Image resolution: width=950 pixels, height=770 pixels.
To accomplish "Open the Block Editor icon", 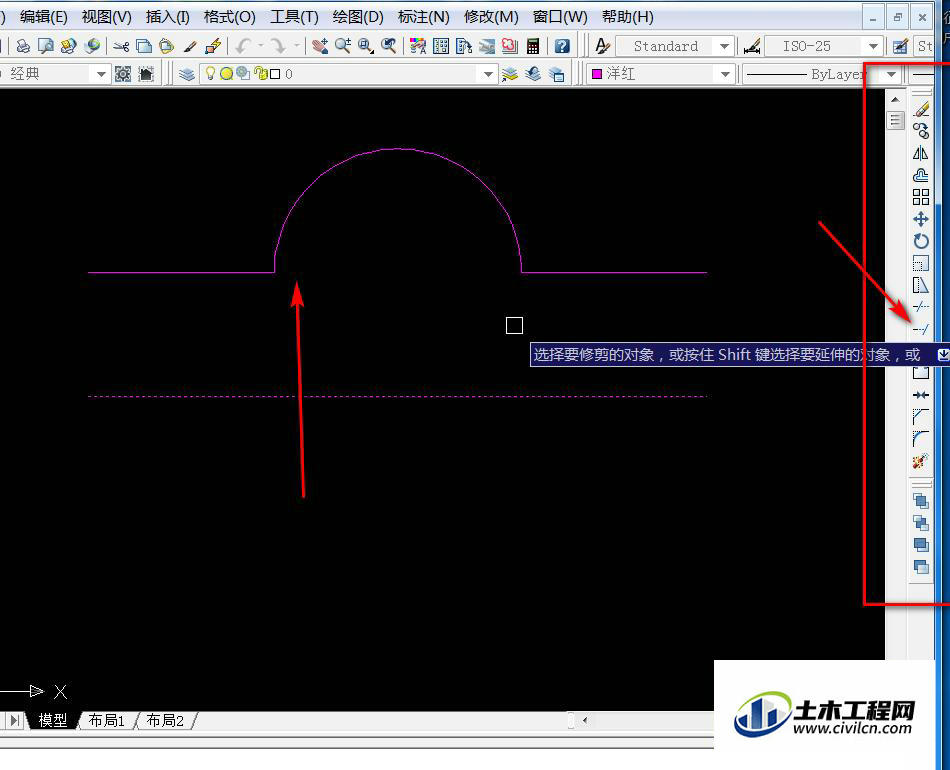I will 213,46.
